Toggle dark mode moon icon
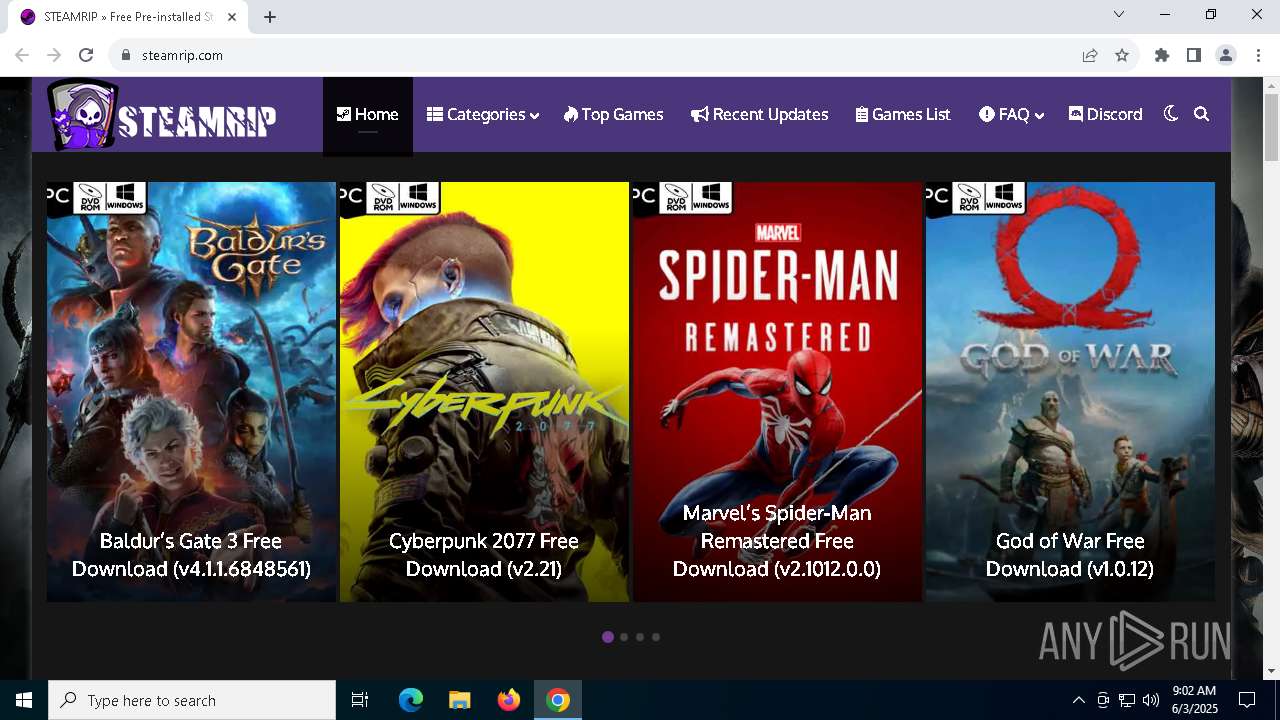1280x720 pixels. tap(1171, 114)
